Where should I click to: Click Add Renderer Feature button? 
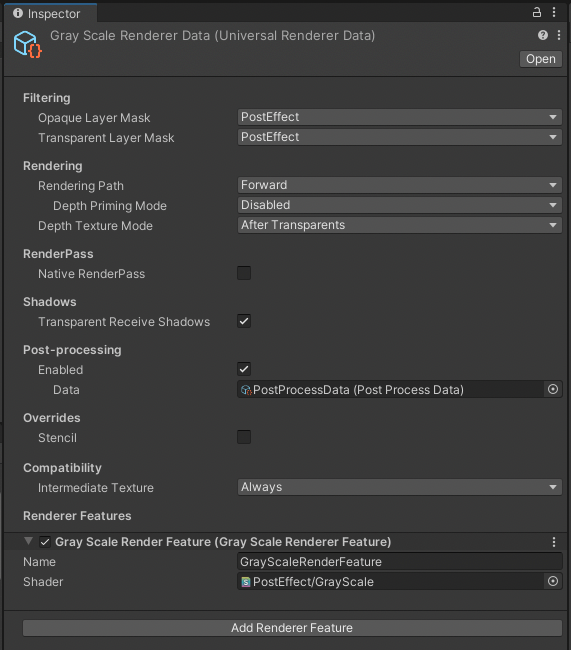(x=292, y=628)
